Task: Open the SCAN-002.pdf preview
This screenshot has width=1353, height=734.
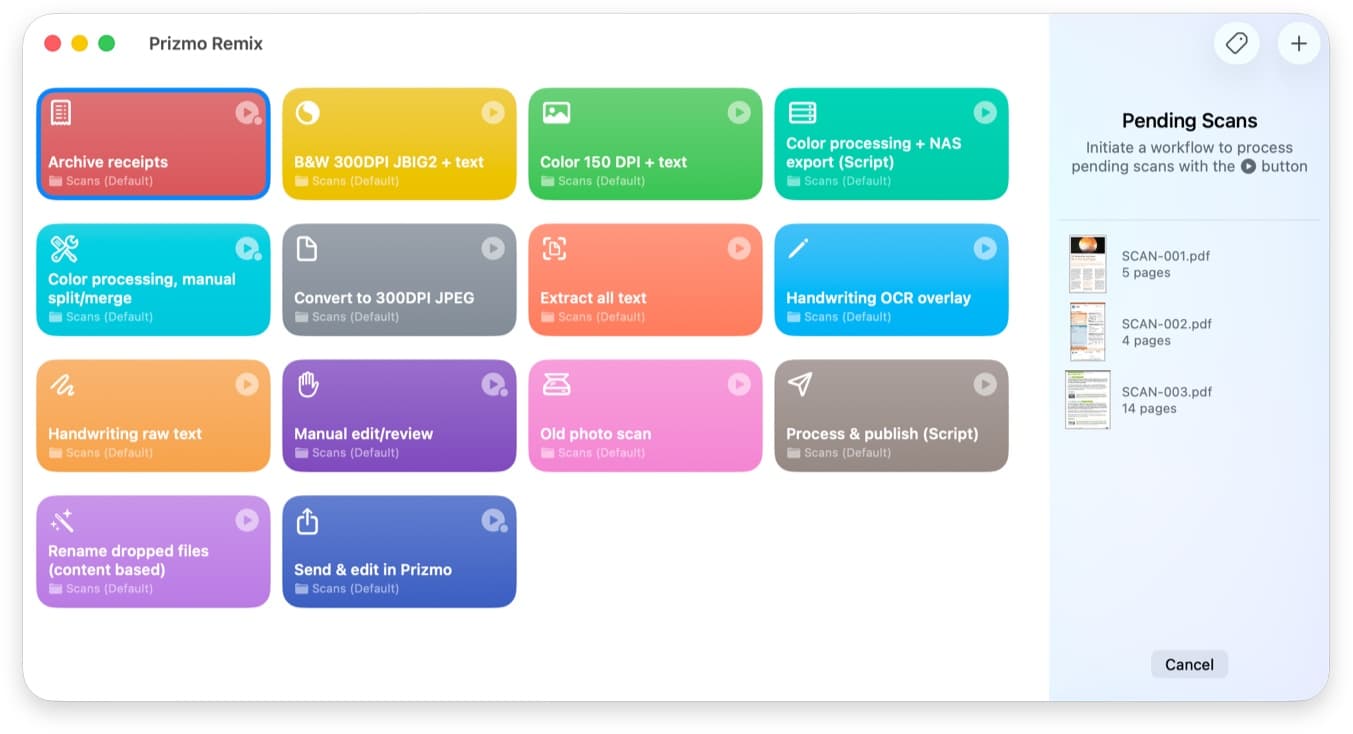Action: tap(1087, 332)
